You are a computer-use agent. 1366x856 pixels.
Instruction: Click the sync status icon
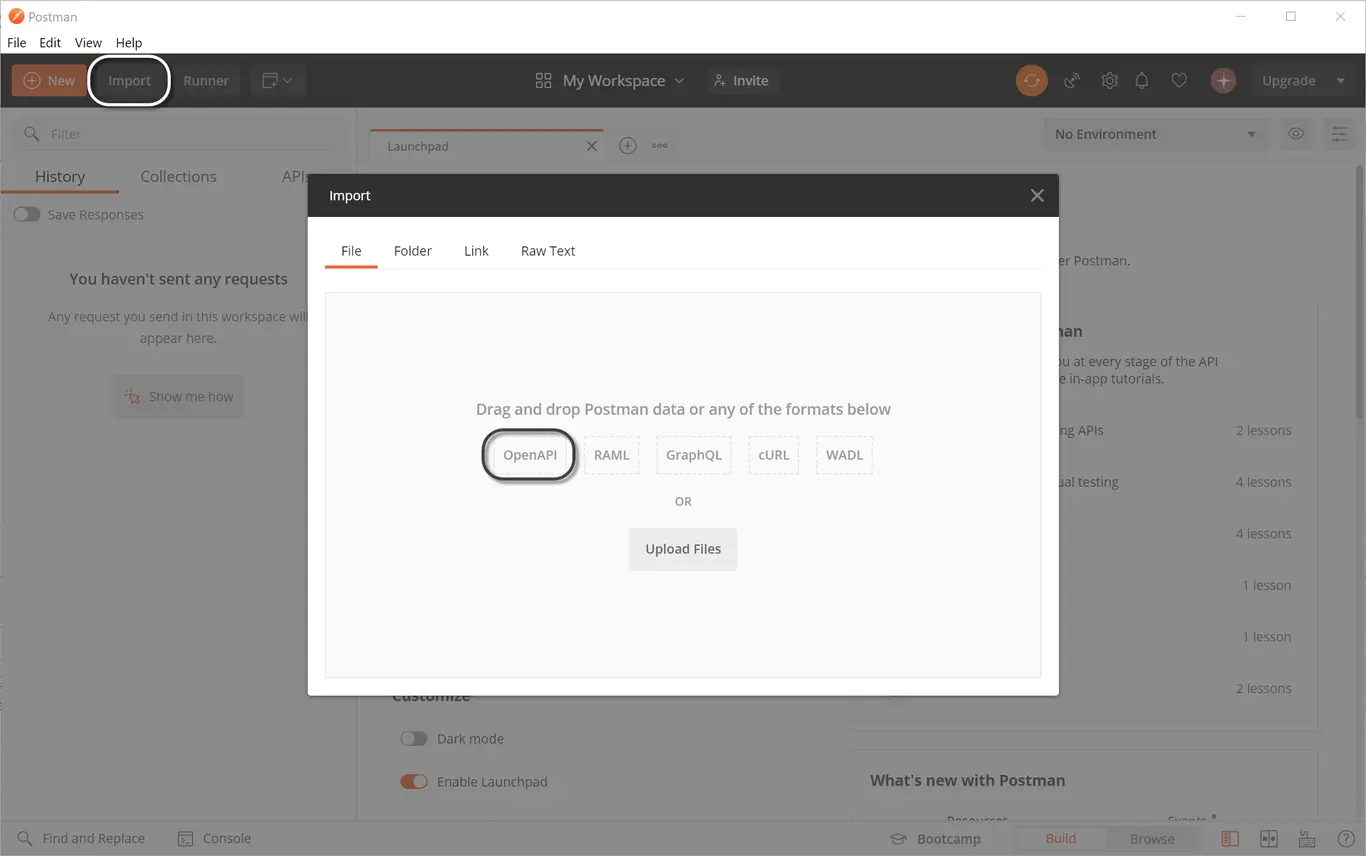[x=1031, y=81]
